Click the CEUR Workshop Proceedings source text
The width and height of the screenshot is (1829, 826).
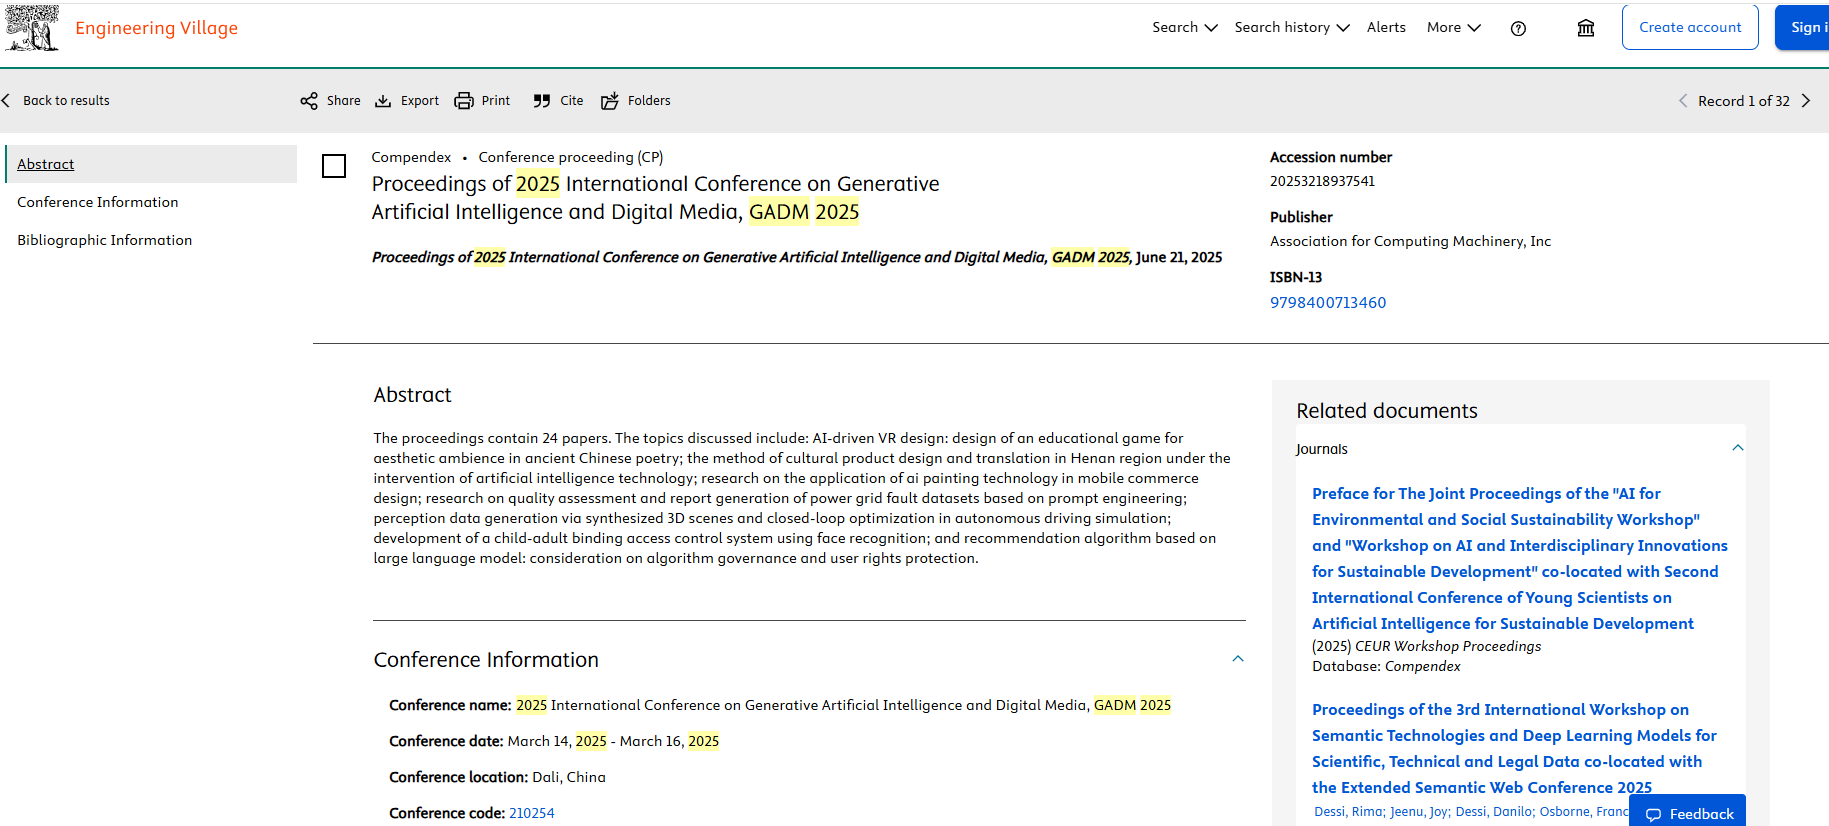[1448, 646]
